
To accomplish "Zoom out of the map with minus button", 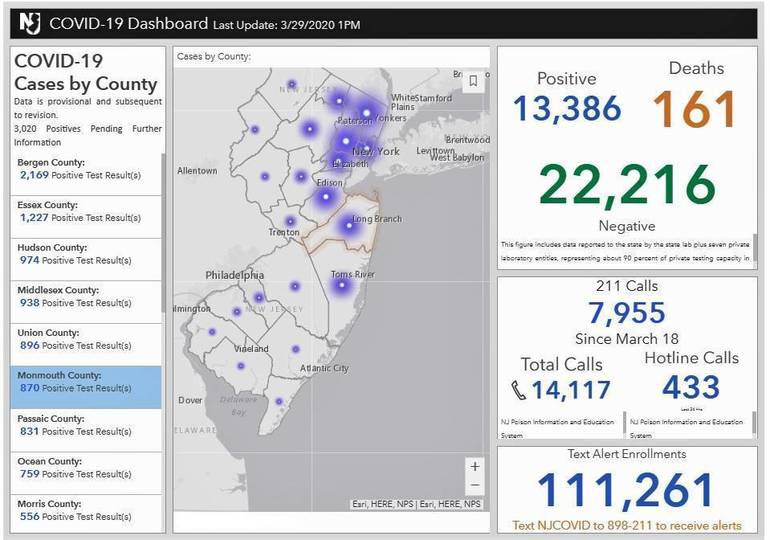I will click(x=475, y=484).
